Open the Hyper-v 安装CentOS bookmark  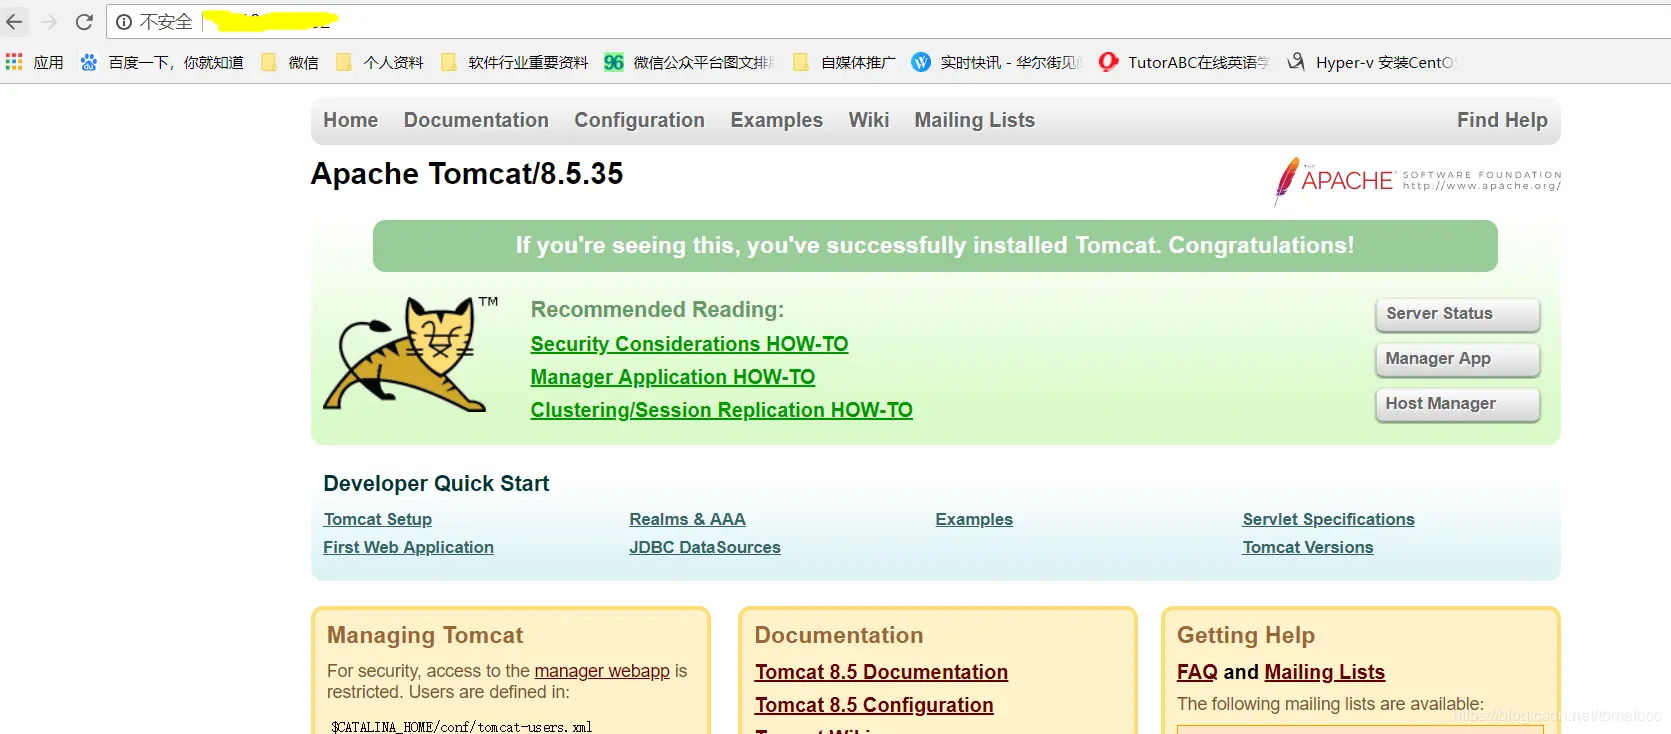1372,62
